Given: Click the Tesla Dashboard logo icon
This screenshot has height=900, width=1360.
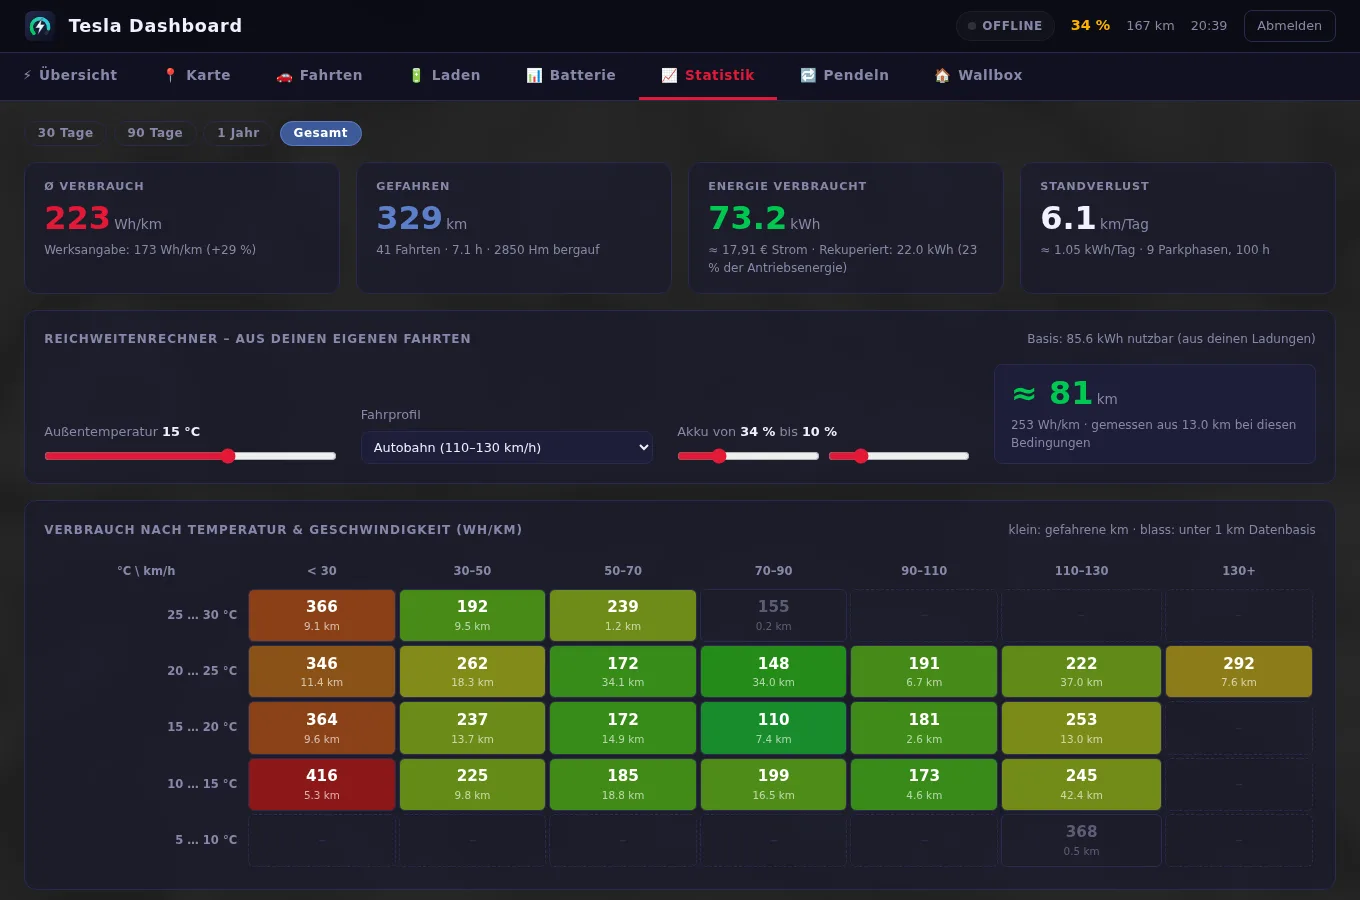Looking at the screenshot, I should coord(40,26).
